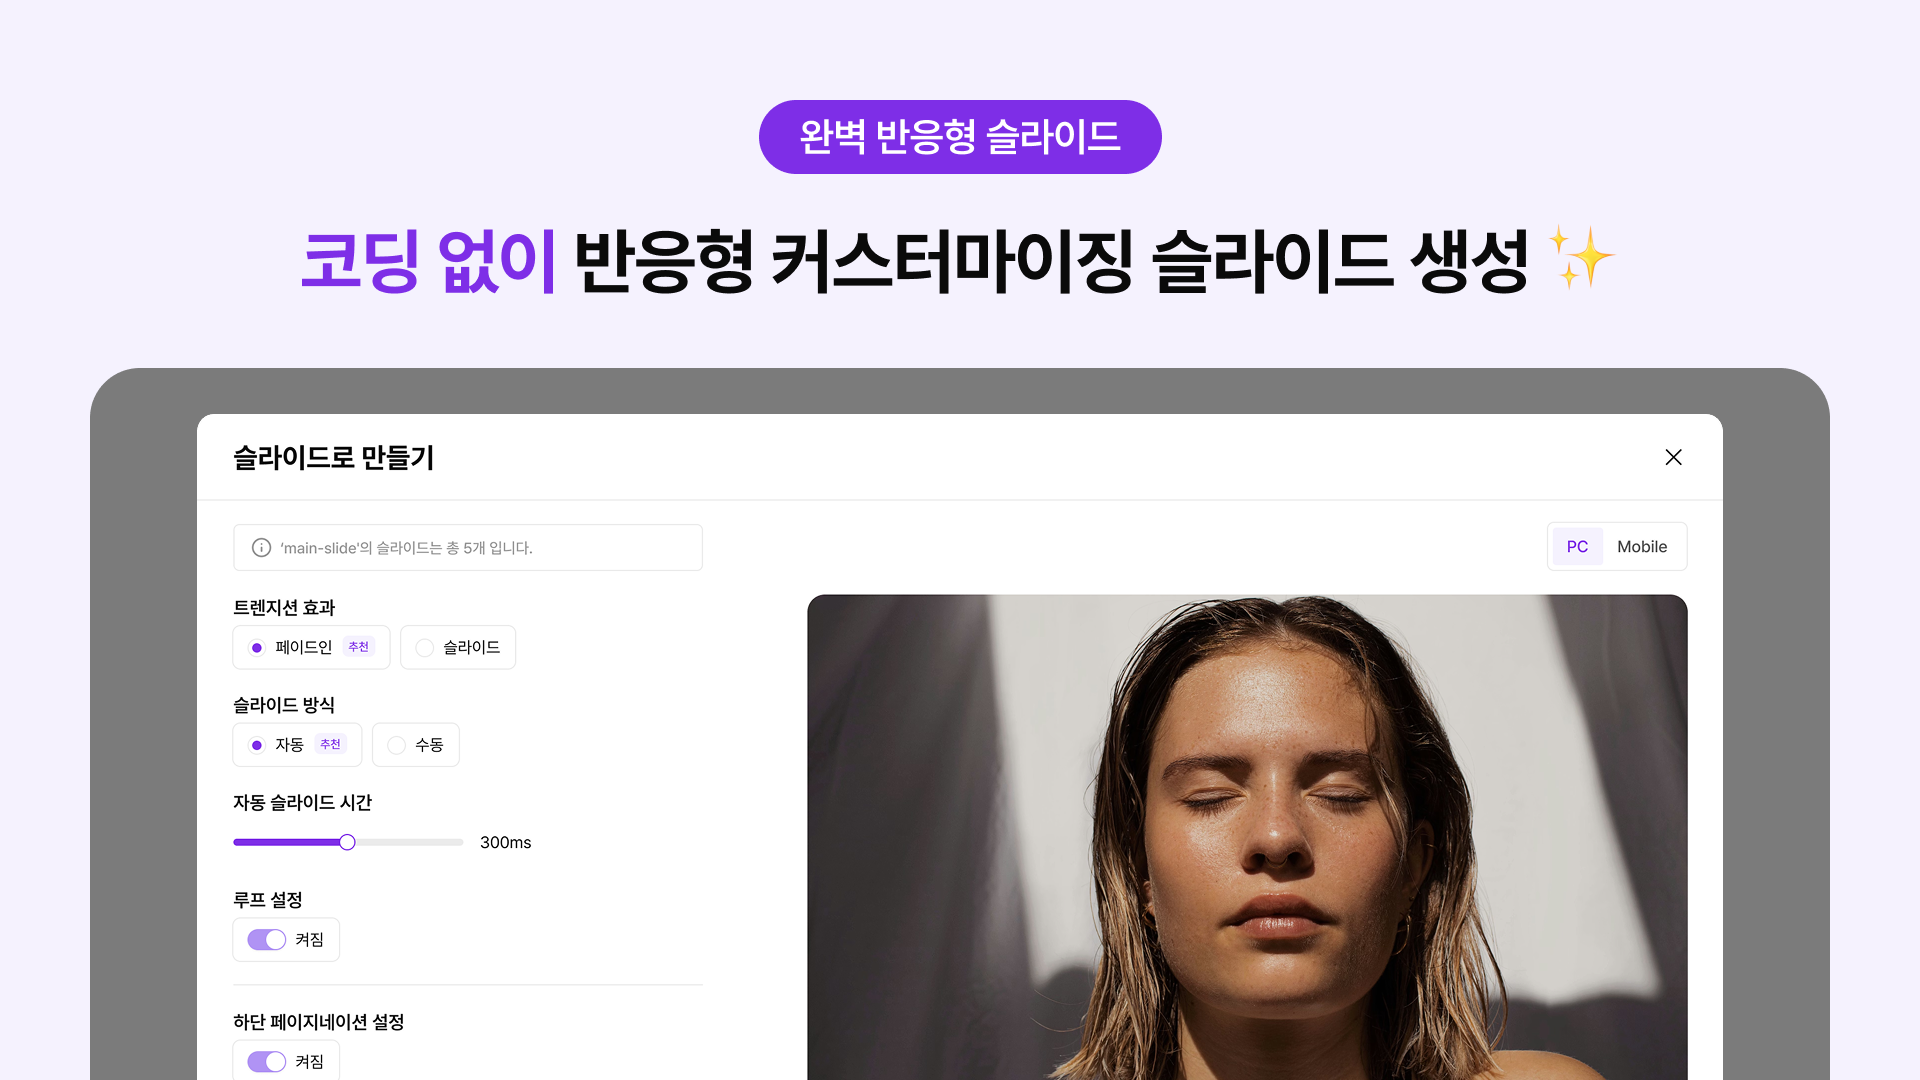1920x1080 pixels.
Task: Switch preview to the Mobile tab
Action: click(x=1642, y=547)
